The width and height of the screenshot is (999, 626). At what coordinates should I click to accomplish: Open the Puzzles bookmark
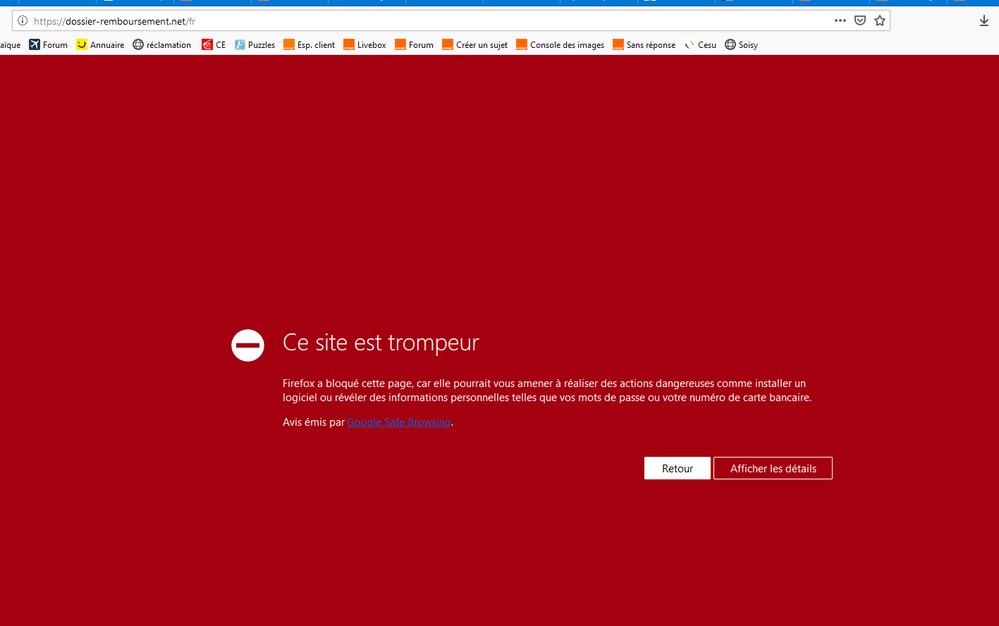tap(254, 45)
